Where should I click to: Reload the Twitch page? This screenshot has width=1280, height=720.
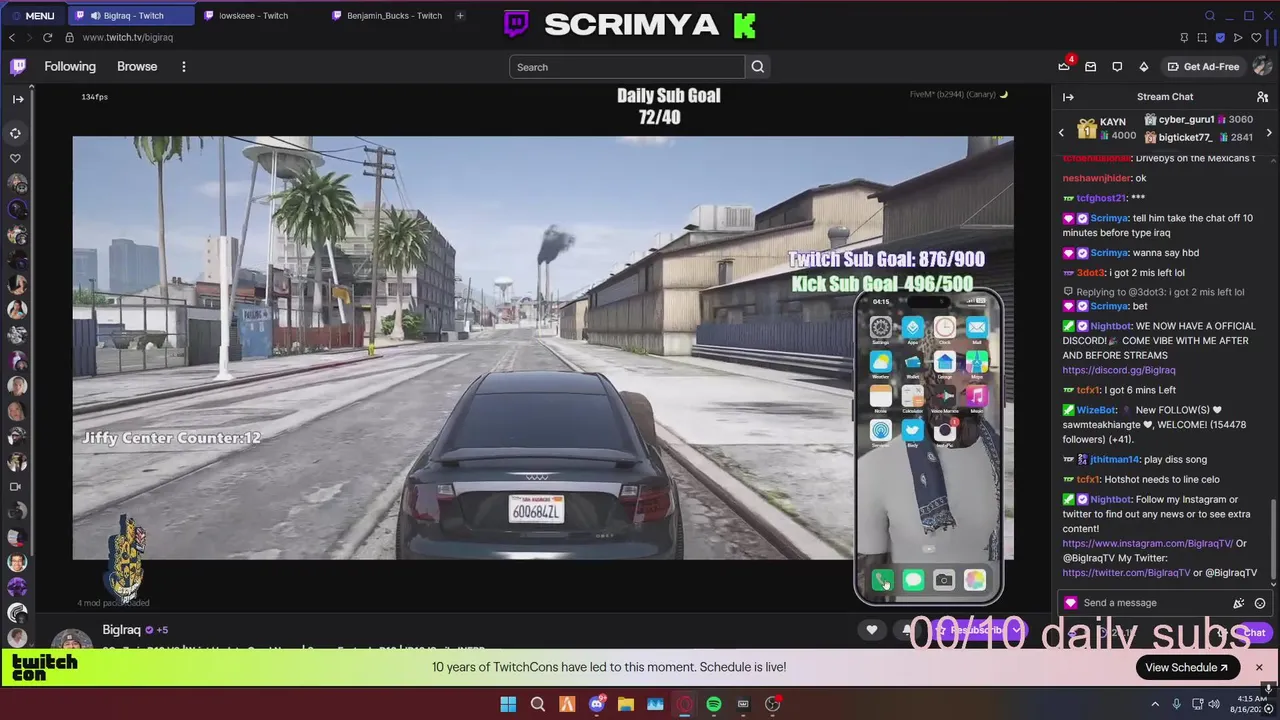point(47,37)
